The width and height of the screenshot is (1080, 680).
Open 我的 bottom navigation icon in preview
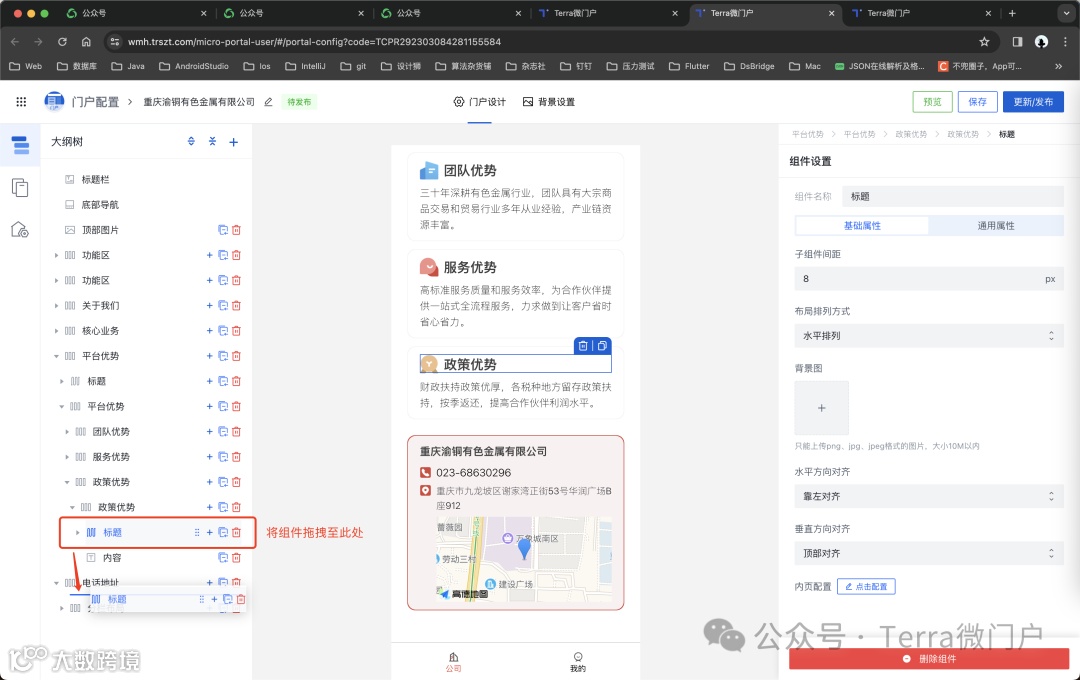(x=578, y=661)
